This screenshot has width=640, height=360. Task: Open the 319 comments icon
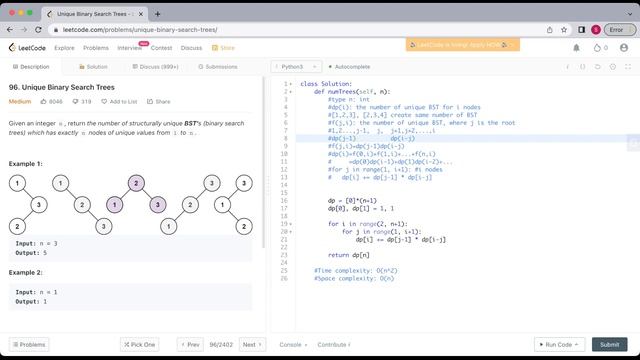[82, 102]
